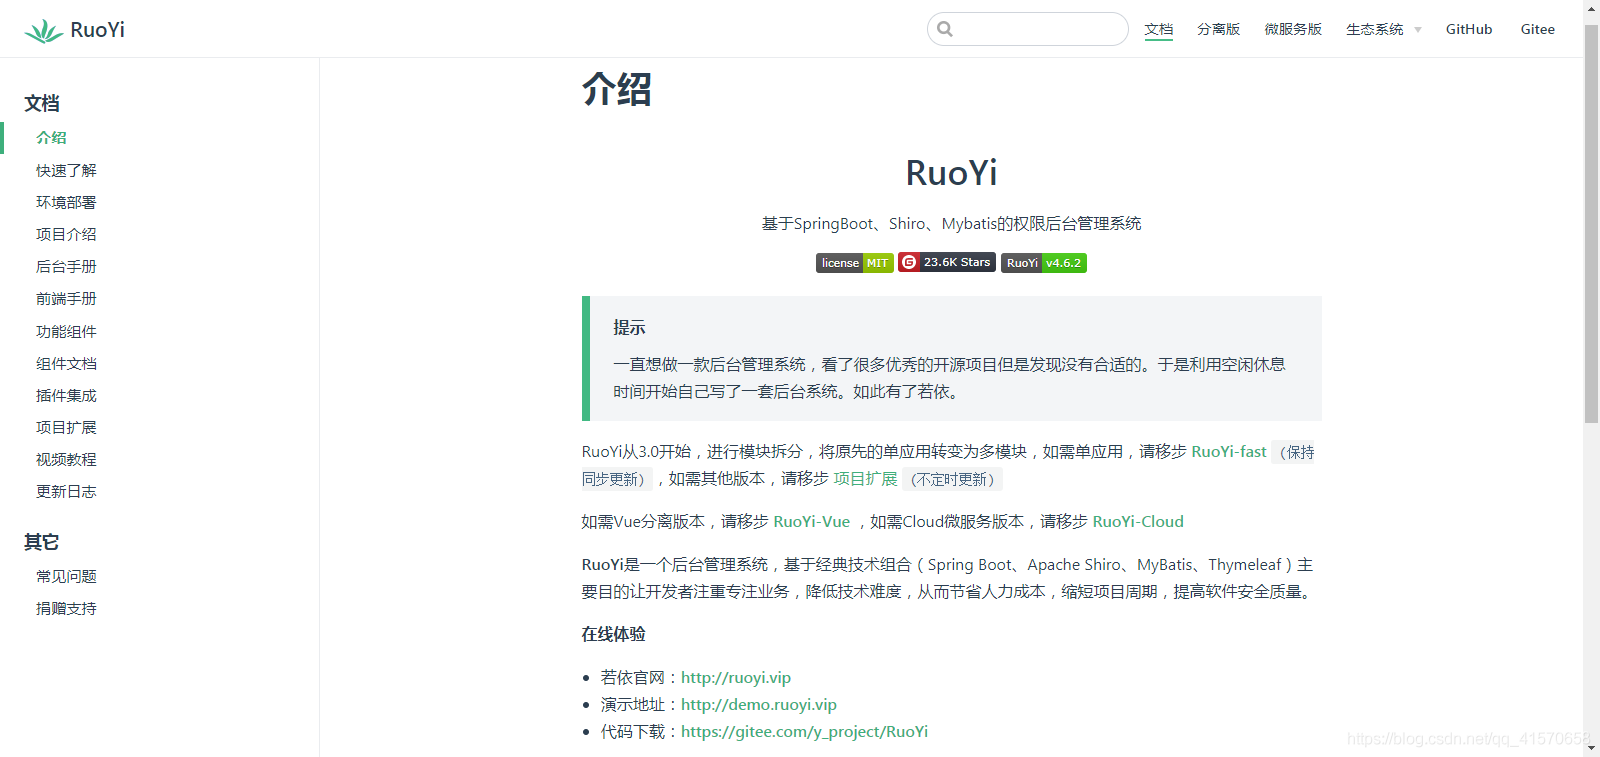Follow the RuoYi-Vue link
Viewport: 1600px width, 757px height.
click(x=812, y=522)
